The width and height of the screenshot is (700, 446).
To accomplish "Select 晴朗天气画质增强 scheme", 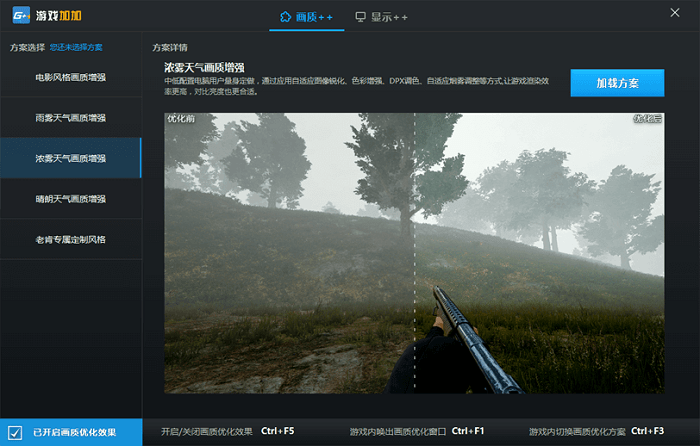I will tap(71, 199).
